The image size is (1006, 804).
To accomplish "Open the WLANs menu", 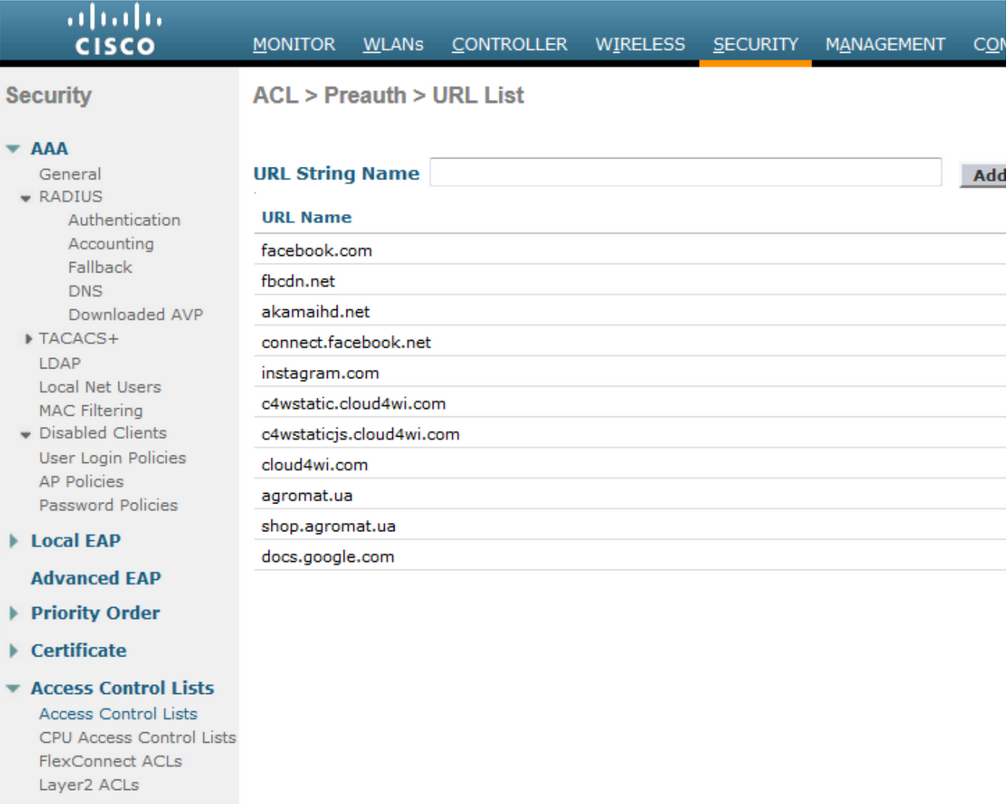I will [393, 44].
